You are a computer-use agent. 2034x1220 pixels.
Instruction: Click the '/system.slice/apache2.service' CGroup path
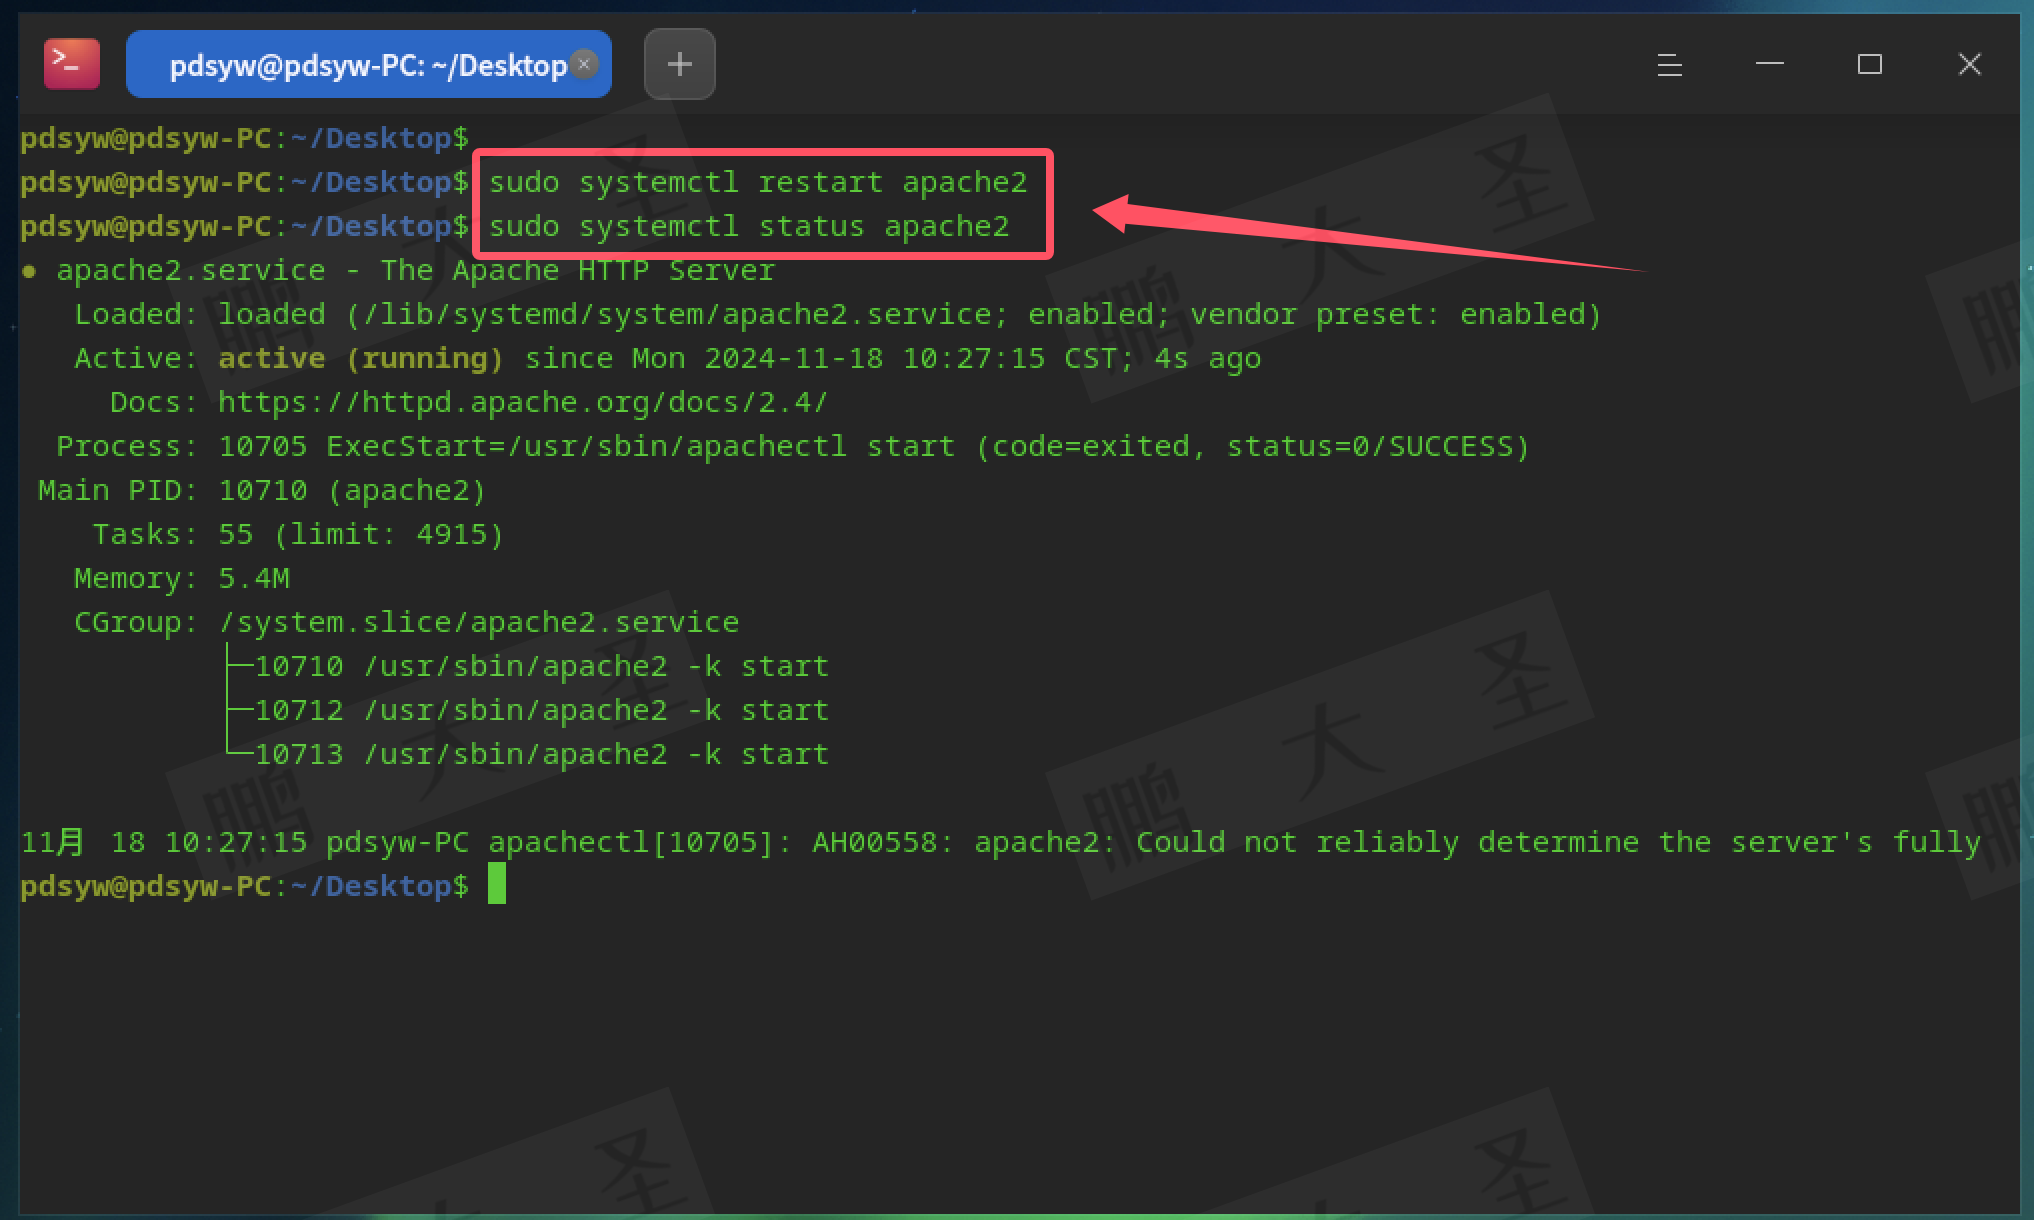tap(479, 622)
